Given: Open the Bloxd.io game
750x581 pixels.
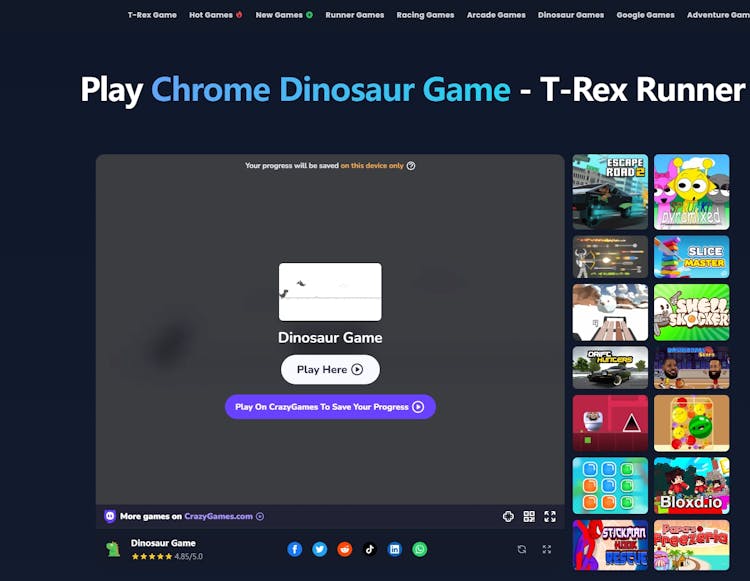Looking at the screenshot, I should [692, 485].
